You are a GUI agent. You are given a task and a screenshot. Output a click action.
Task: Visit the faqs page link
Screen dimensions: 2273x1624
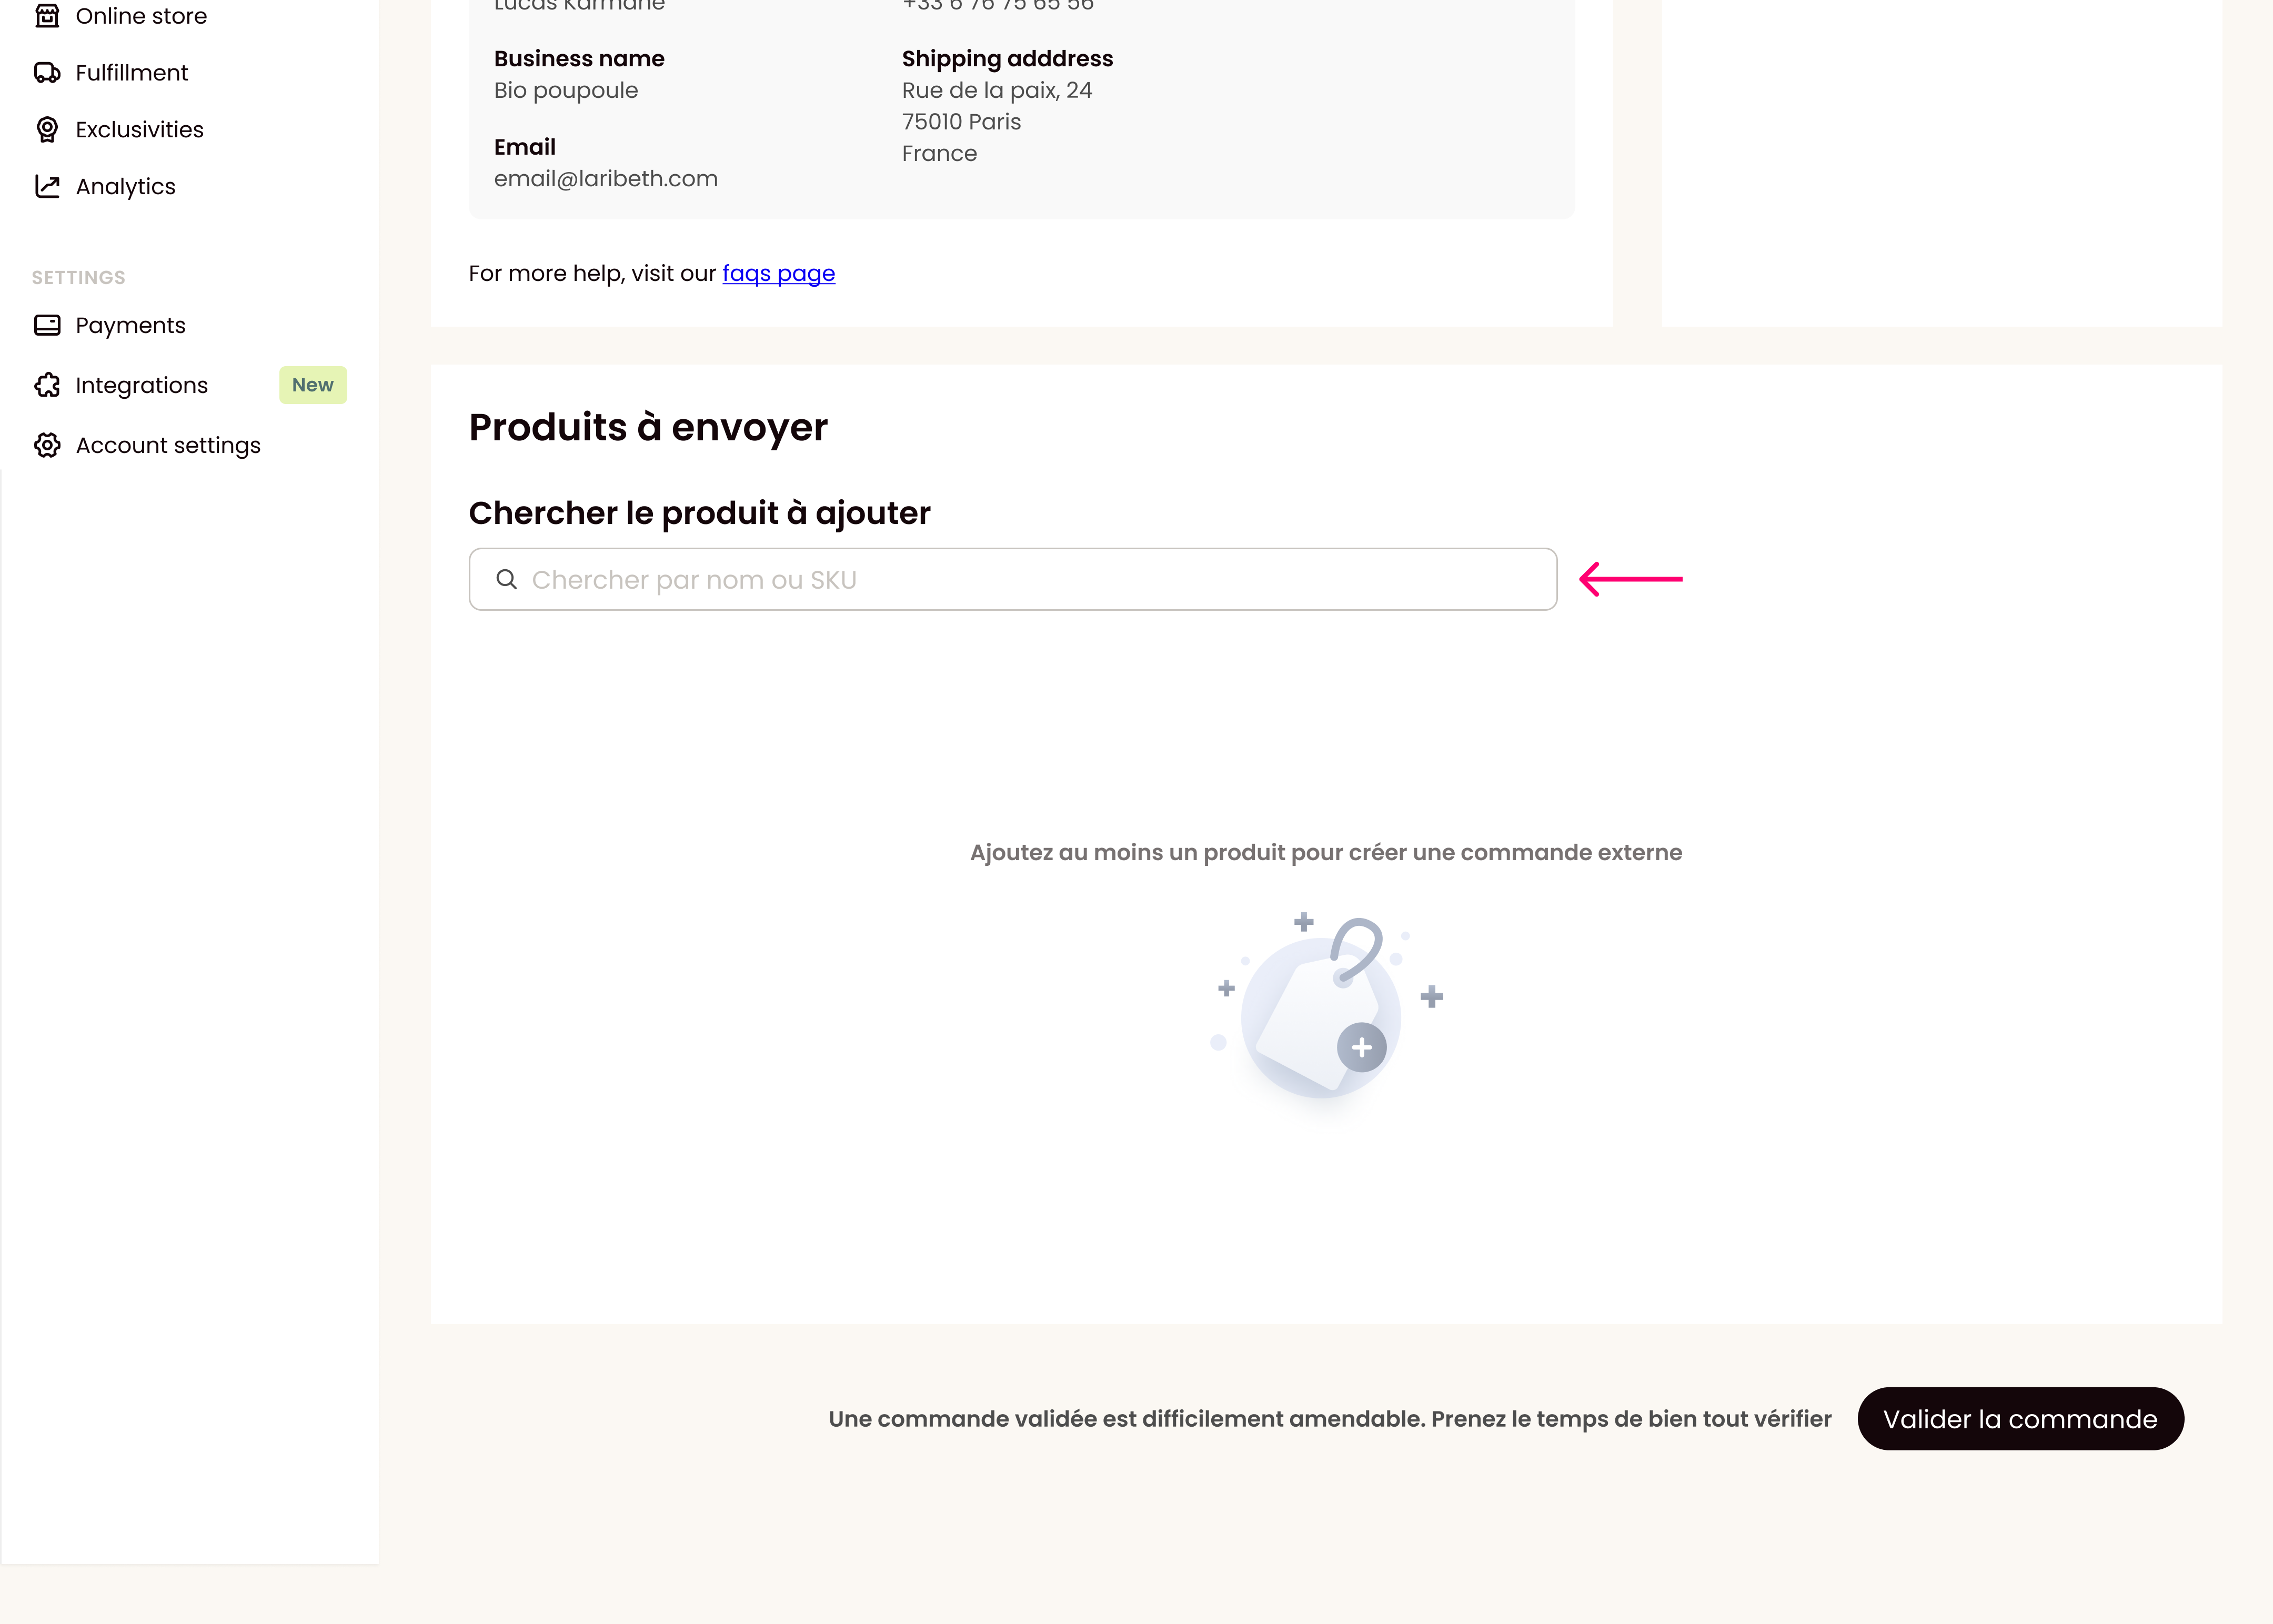tap(778, 274)
